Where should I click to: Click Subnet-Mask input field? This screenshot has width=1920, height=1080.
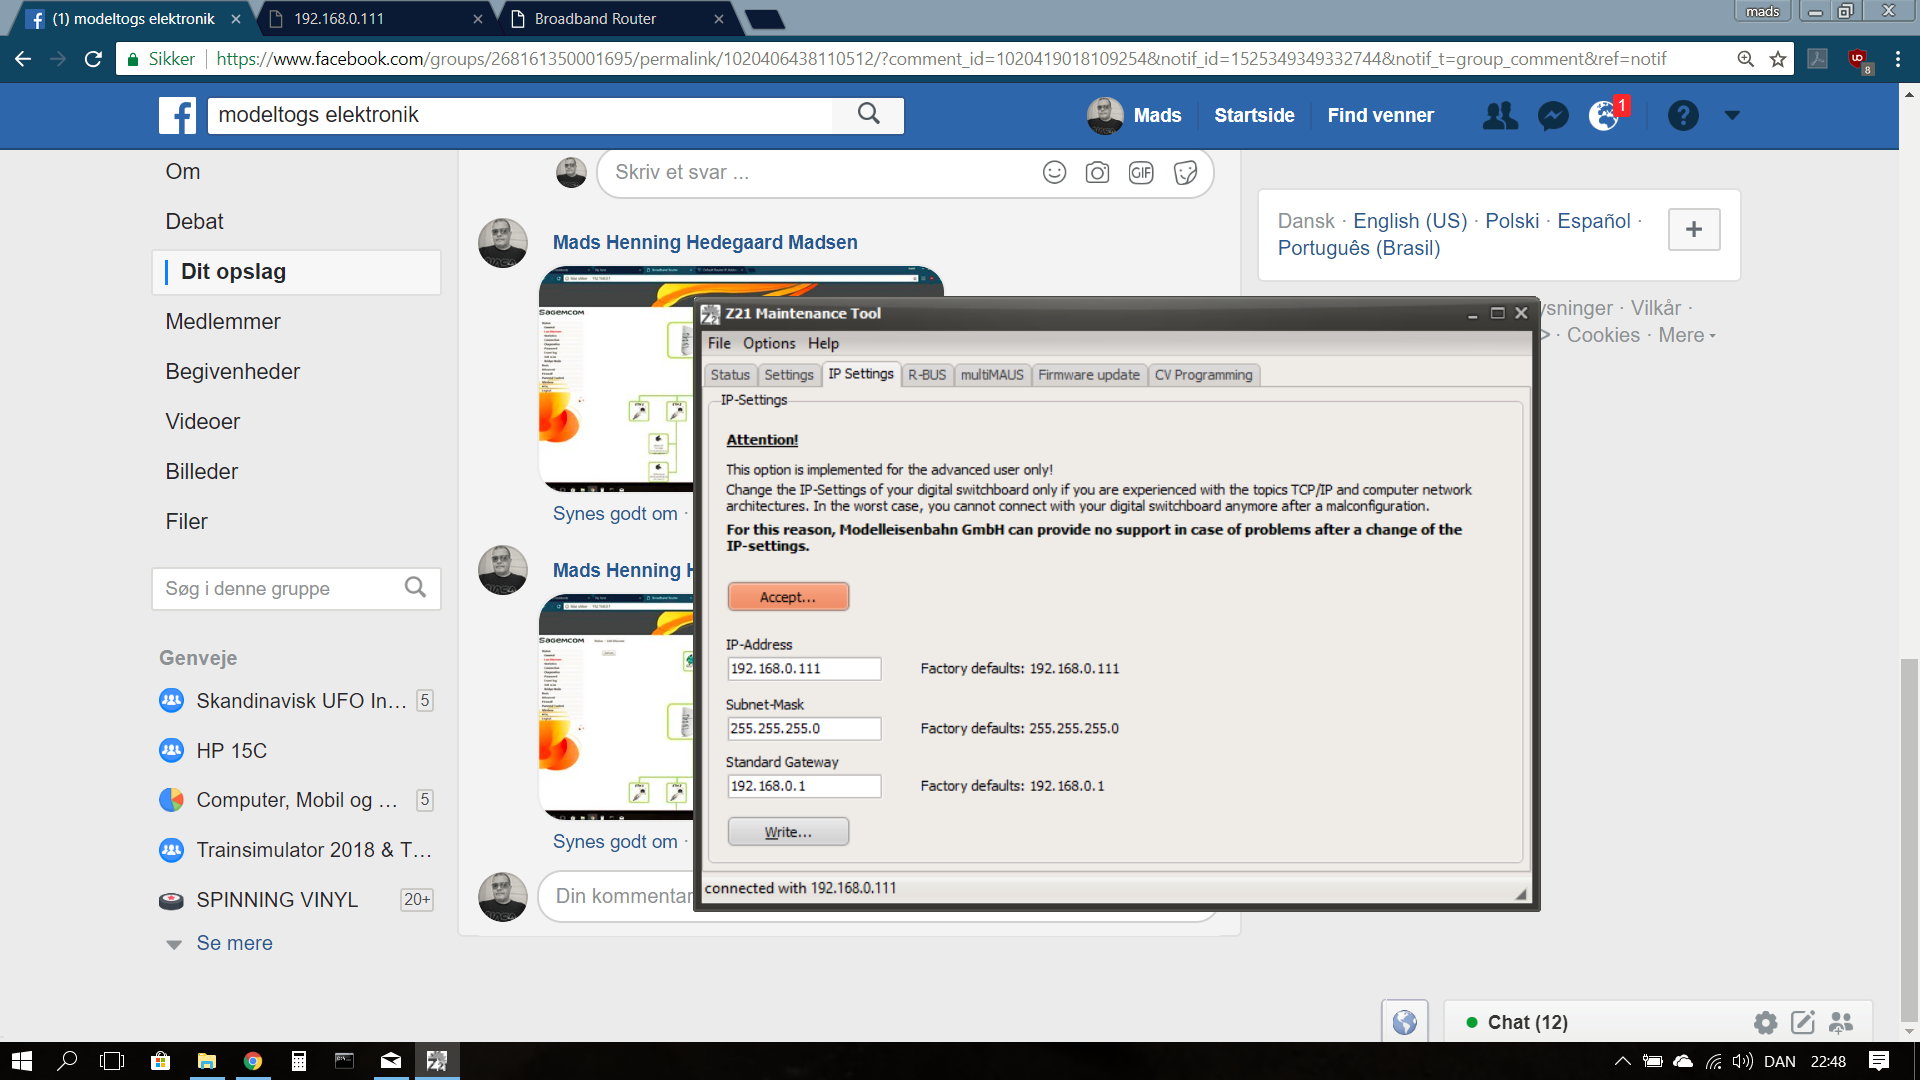[x=804, y=729]
